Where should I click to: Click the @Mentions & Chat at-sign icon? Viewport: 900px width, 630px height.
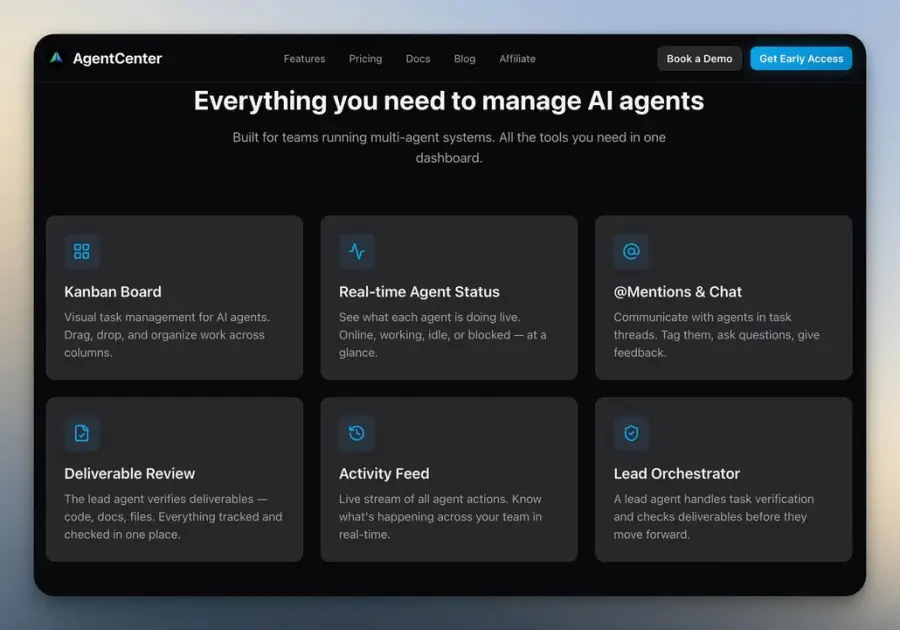[x=631, y=251]
